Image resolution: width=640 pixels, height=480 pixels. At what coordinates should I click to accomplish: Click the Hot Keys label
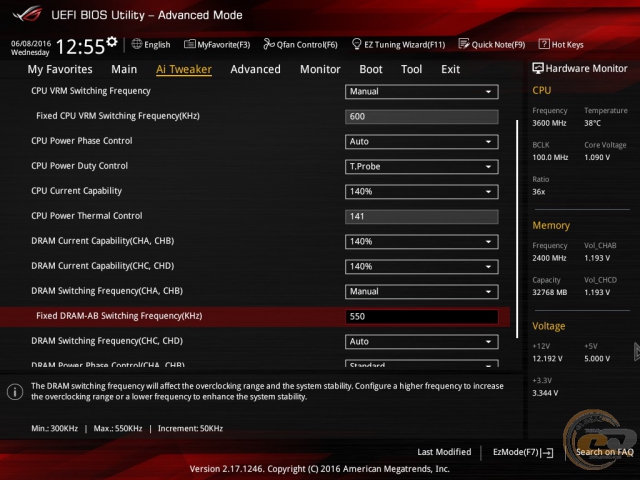click(567, 44)
